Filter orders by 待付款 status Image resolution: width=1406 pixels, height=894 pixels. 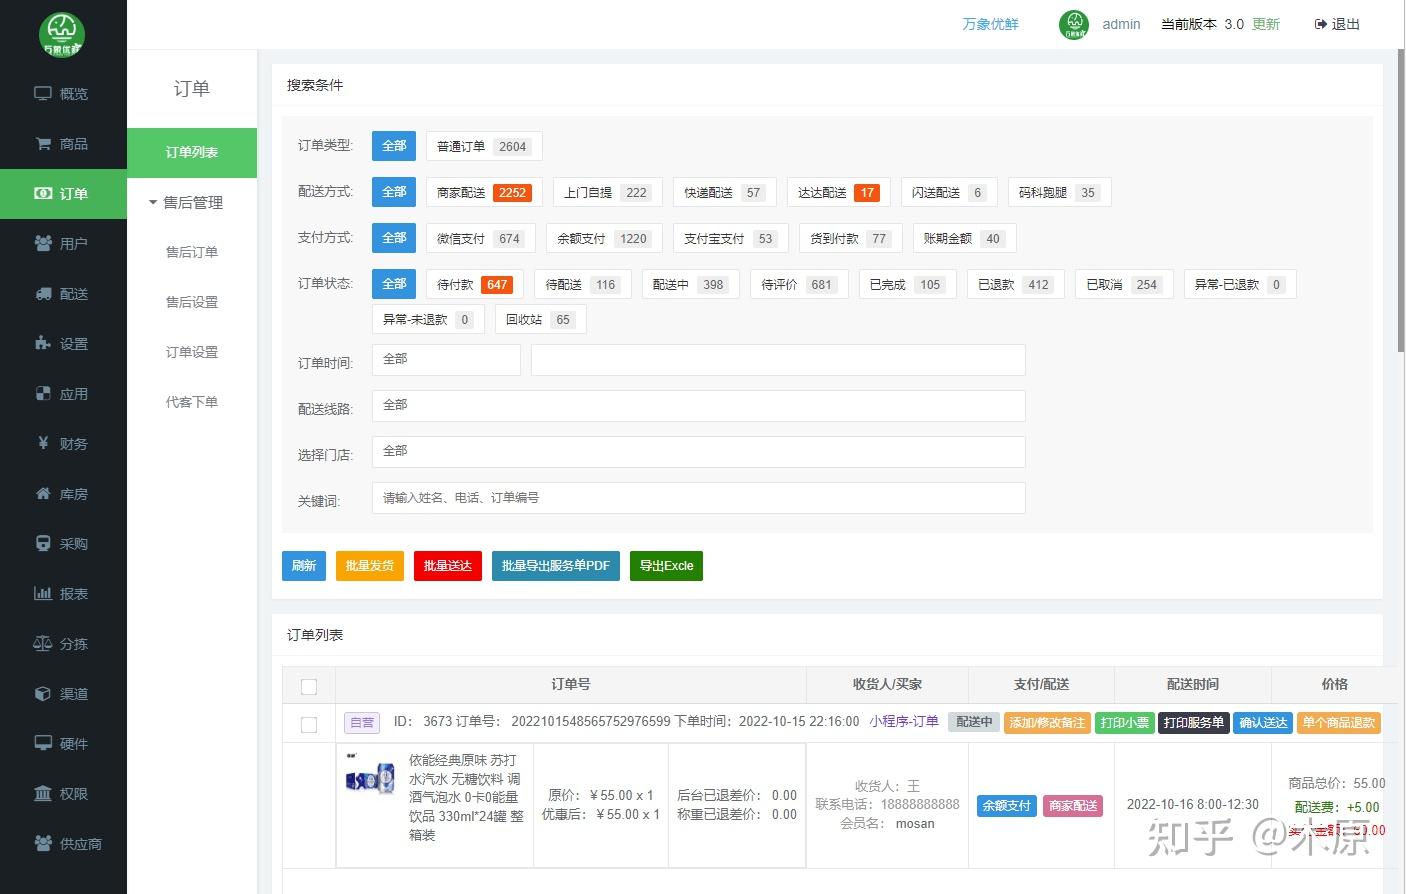[475, 284]
